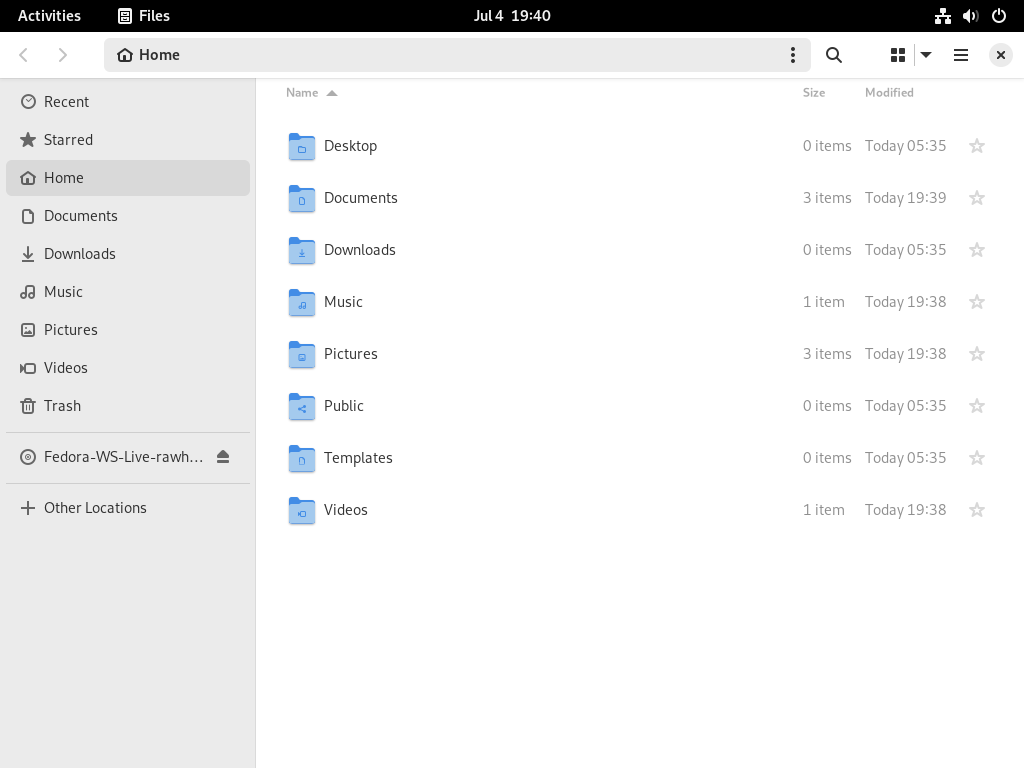Open Pictures in the sidebar

point(128,329)
